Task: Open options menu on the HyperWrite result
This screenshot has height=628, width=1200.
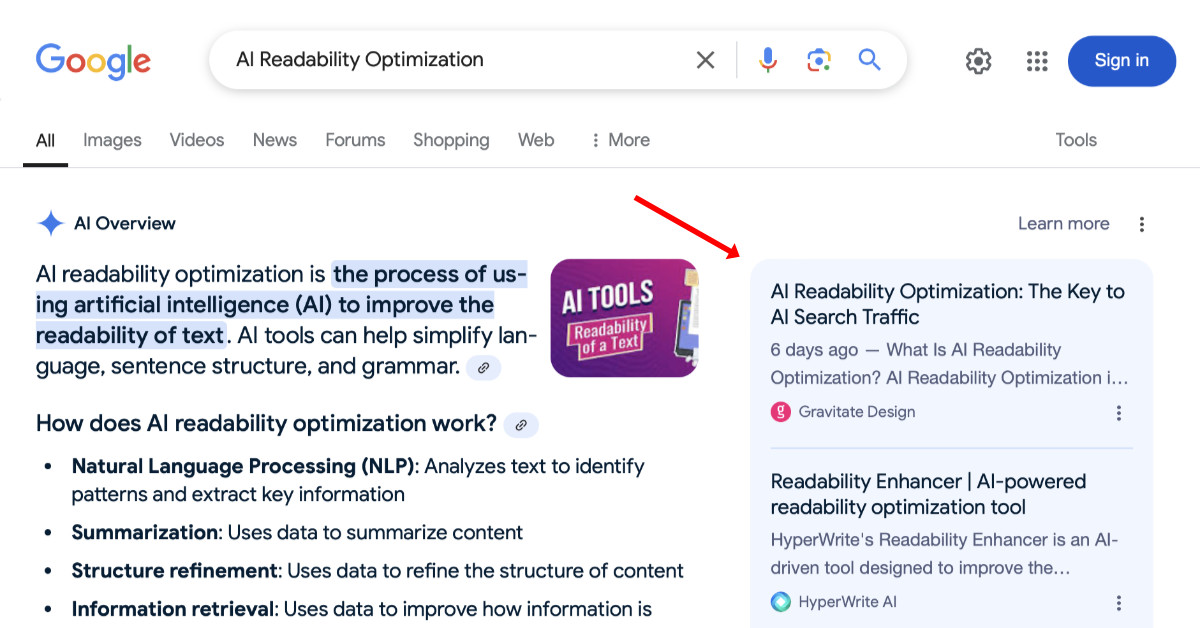Action: click(1118, 602)
